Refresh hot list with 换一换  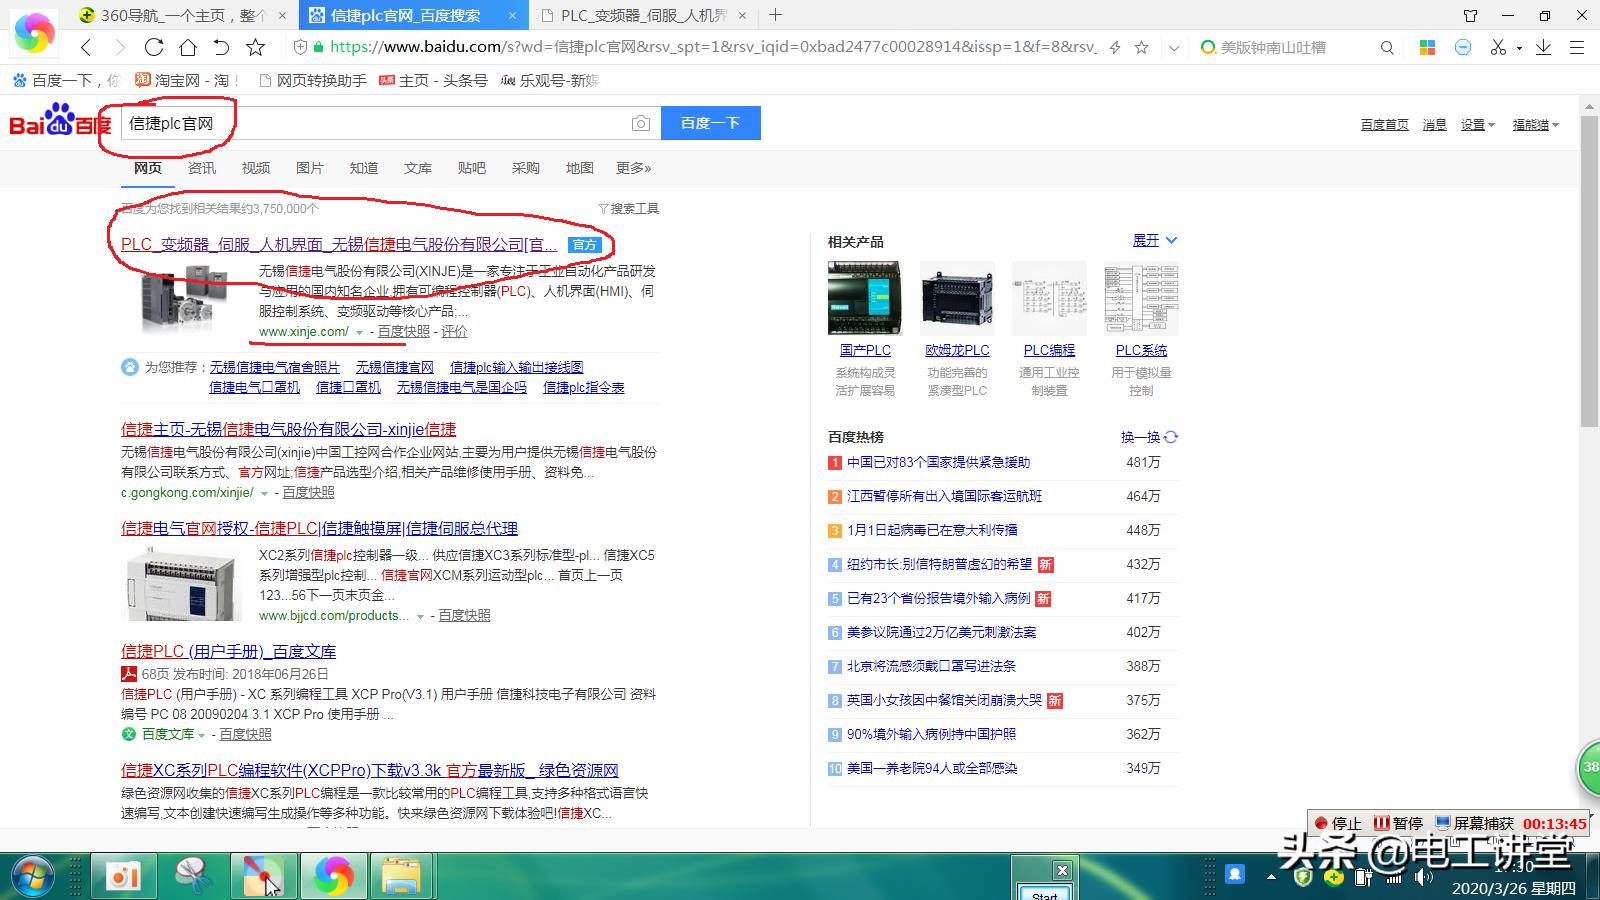[1149, 437]
